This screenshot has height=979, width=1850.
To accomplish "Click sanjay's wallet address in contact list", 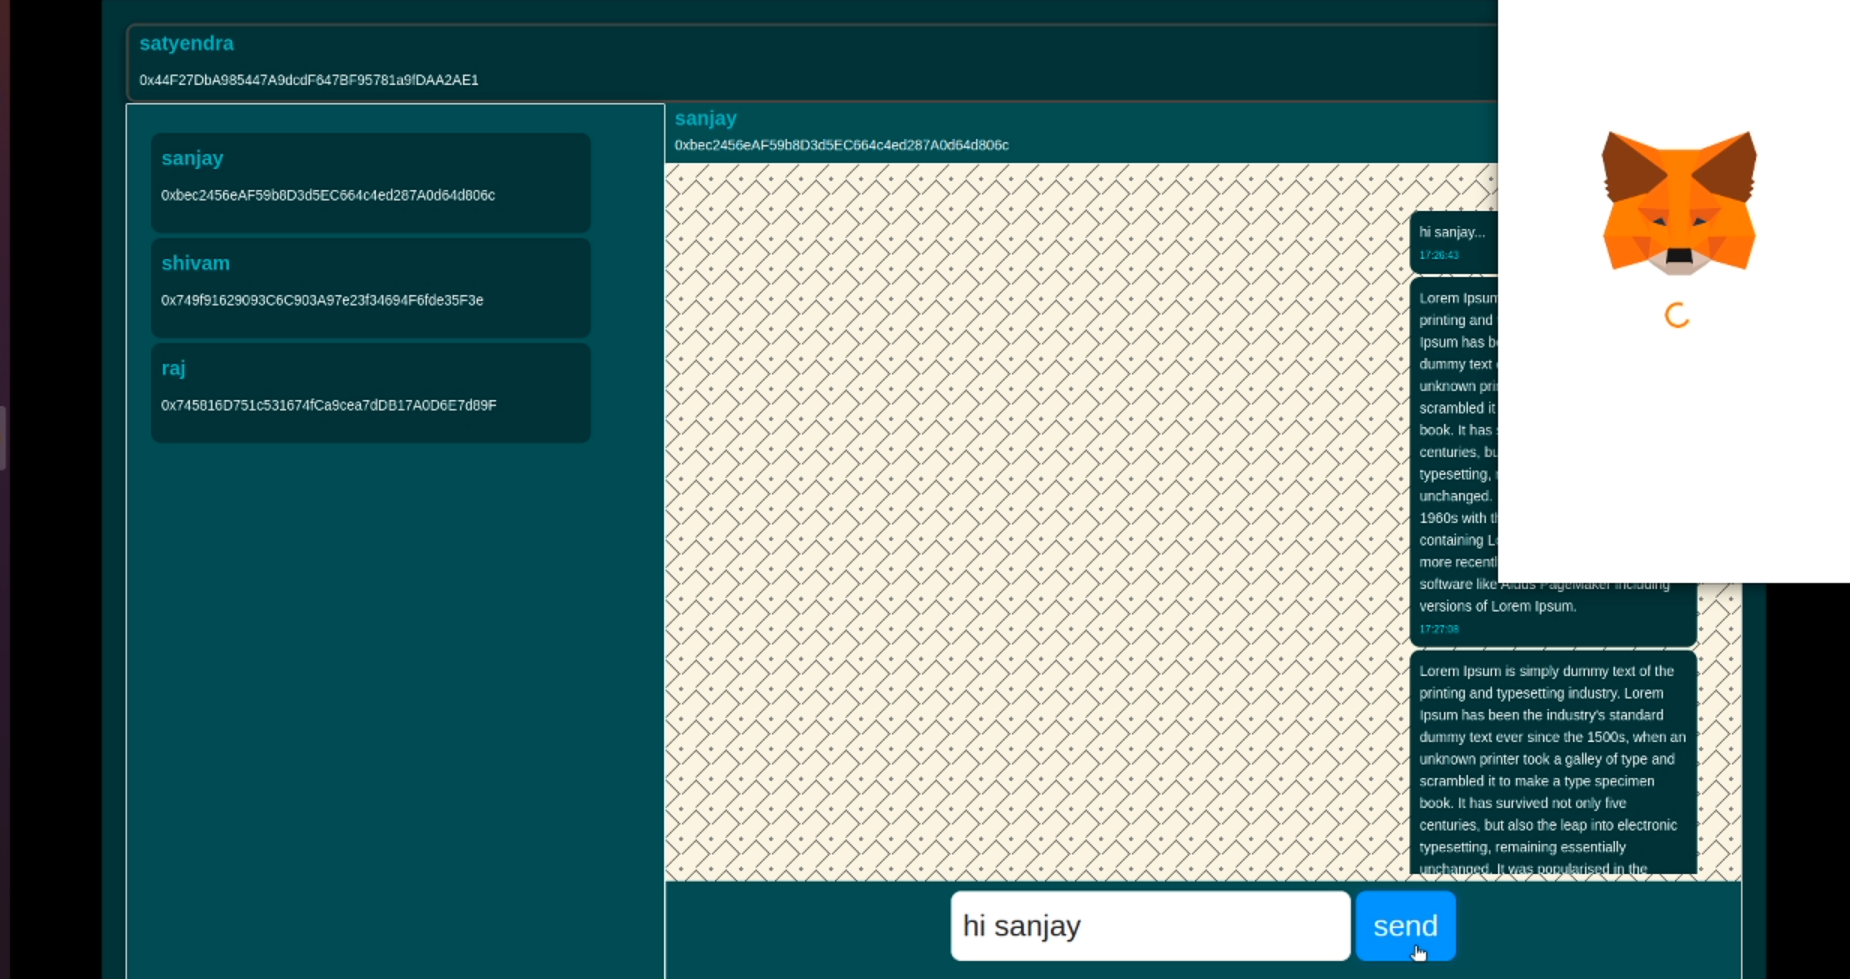I will tap(328, 195).
